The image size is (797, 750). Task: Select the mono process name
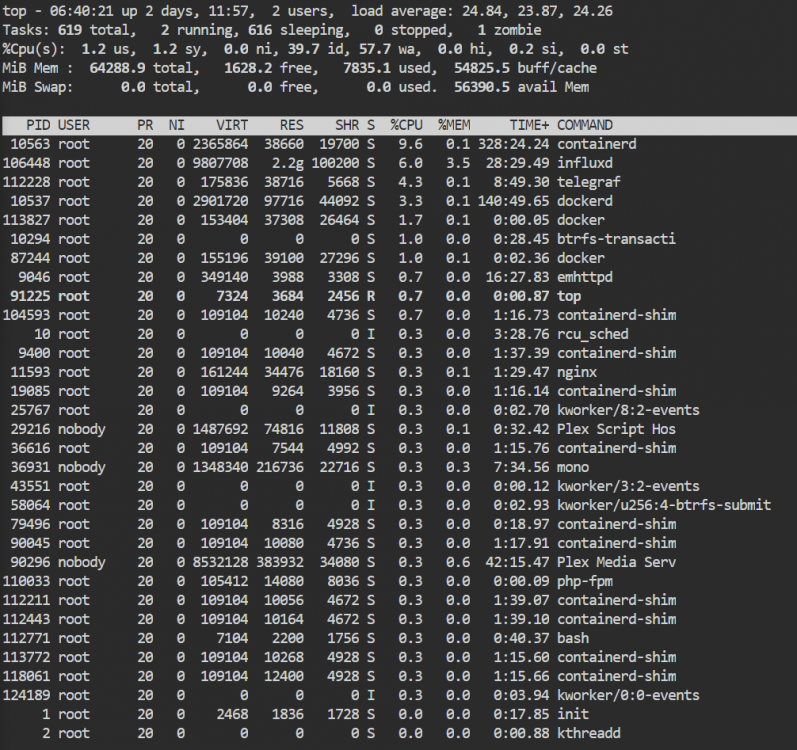point(573,467)
